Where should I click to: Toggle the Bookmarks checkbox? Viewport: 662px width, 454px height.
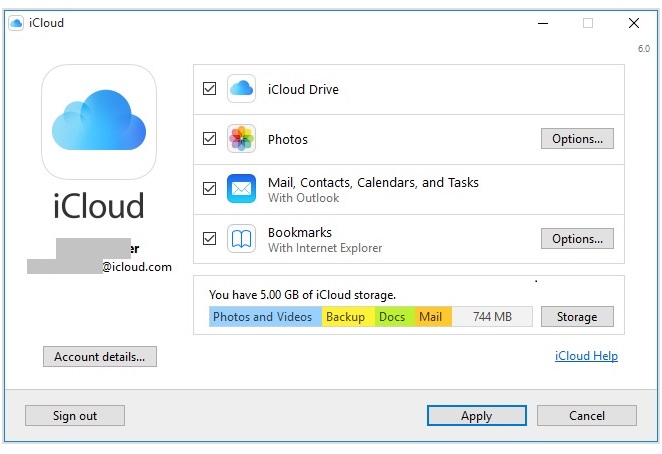(209, 239)
